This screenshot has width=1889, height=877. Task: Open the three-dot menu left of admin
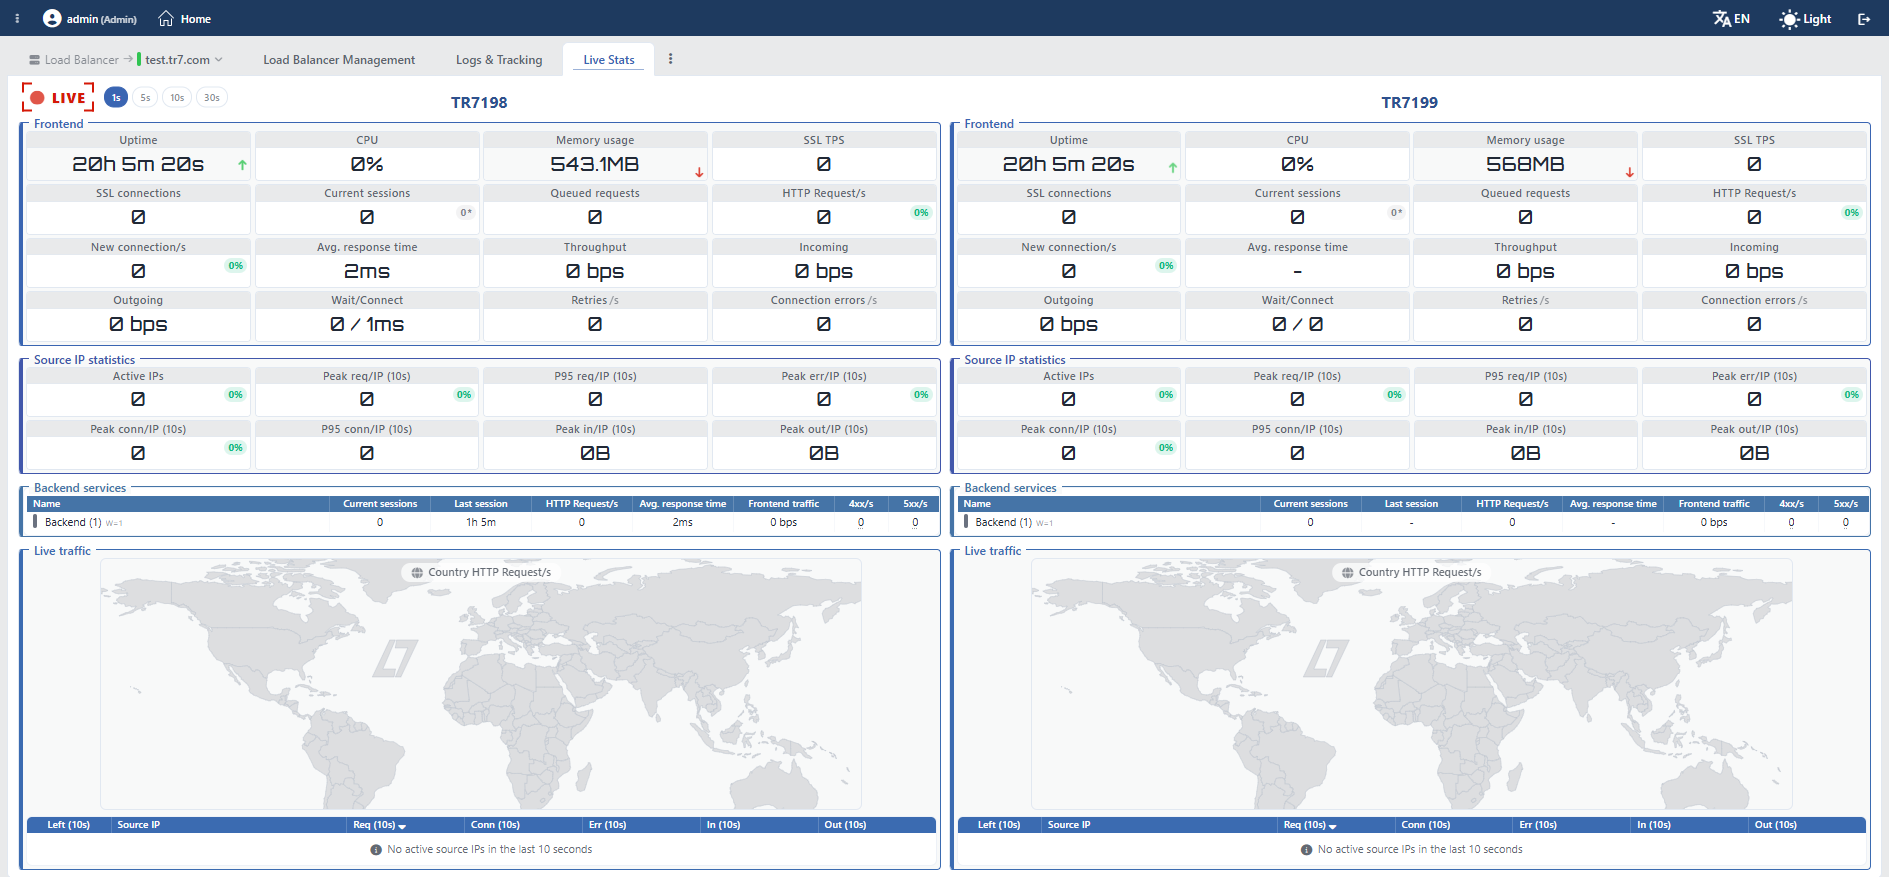17,19
